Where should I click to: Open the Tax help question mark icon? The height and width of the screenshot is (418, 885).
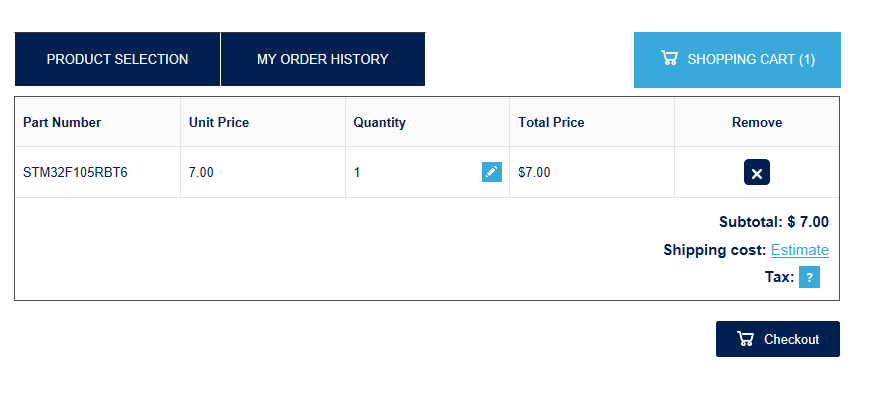click(x=809, y=278)
